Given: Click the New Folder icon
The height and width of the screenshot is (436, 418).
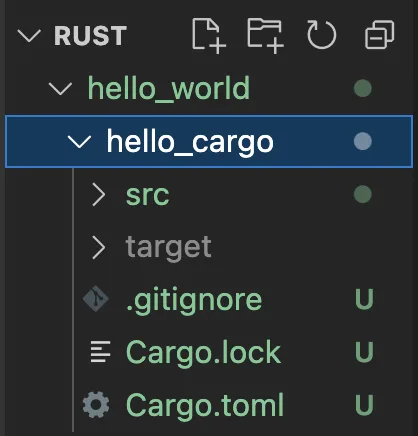Looking at the screenshot, I should (x=265, y=36).
